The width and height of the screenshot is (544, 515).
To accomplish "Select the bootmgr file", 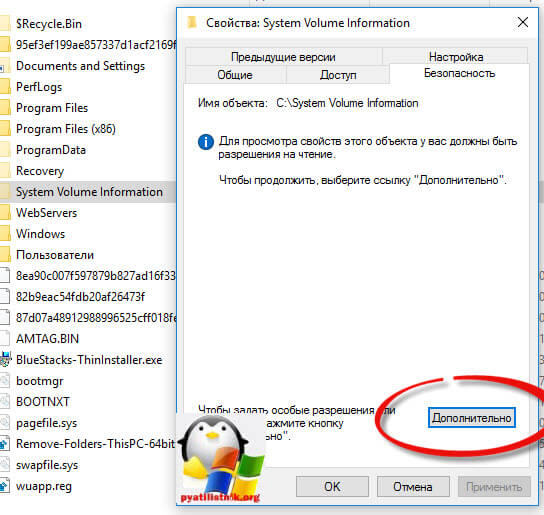I will 40,381.
